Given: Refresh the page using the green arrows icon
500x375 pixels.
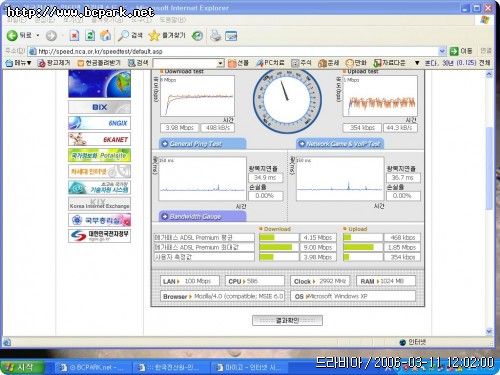Looking at the screenshot, I should 90,35.
